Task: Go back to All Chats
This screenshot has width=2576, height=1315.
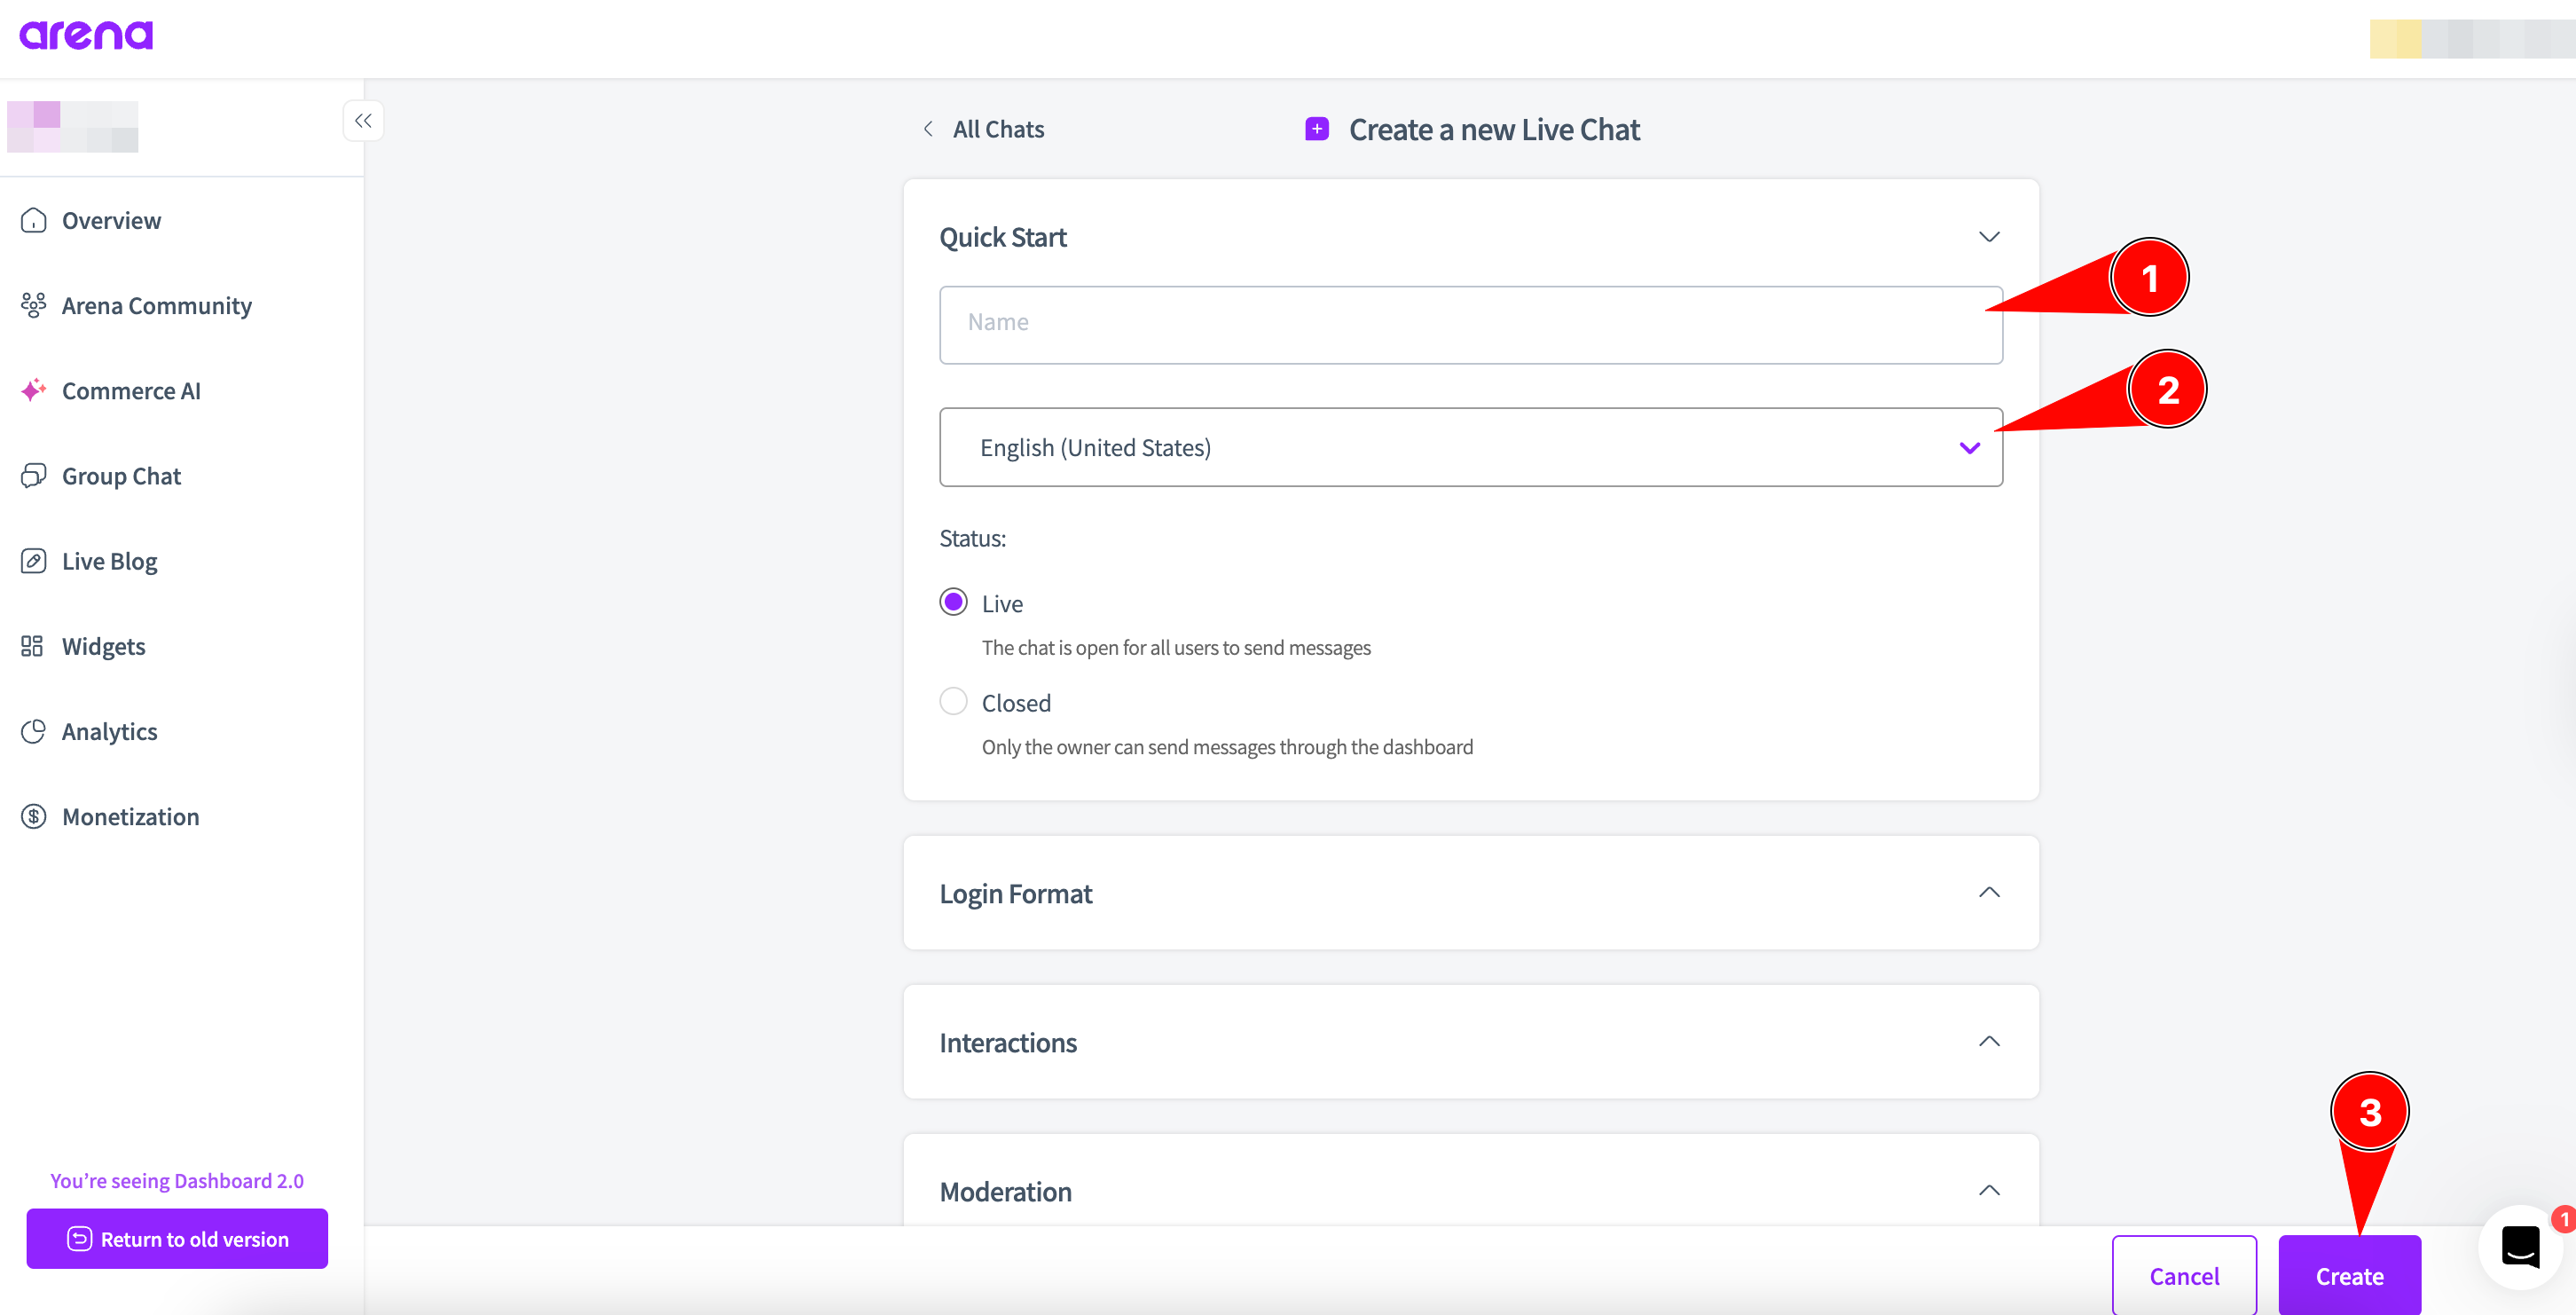Action: [x=983, y=129]
